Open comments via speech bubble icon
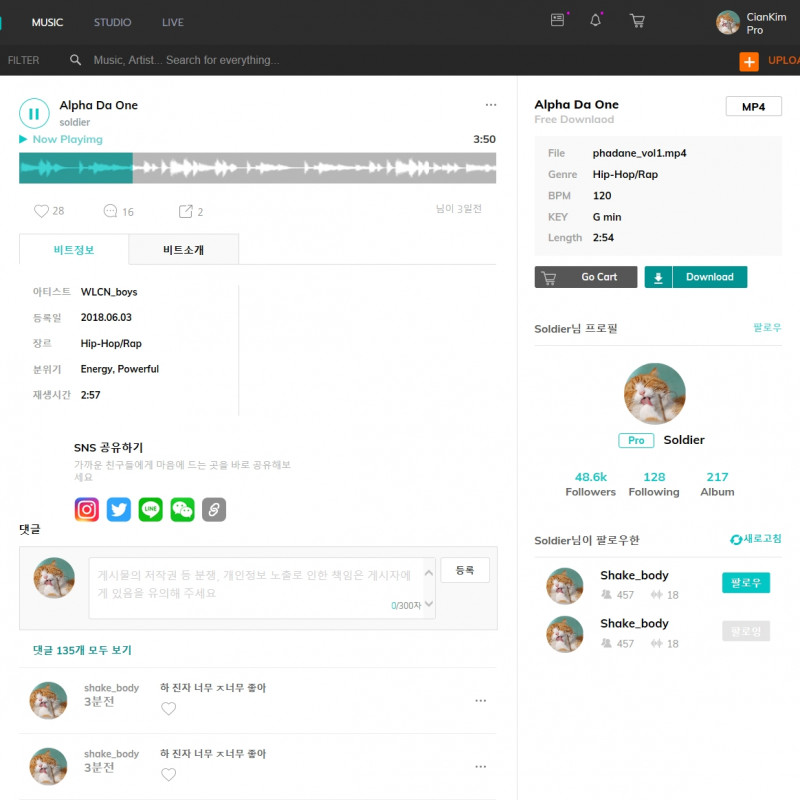This screenshot has width=800, height=800. 110,211
